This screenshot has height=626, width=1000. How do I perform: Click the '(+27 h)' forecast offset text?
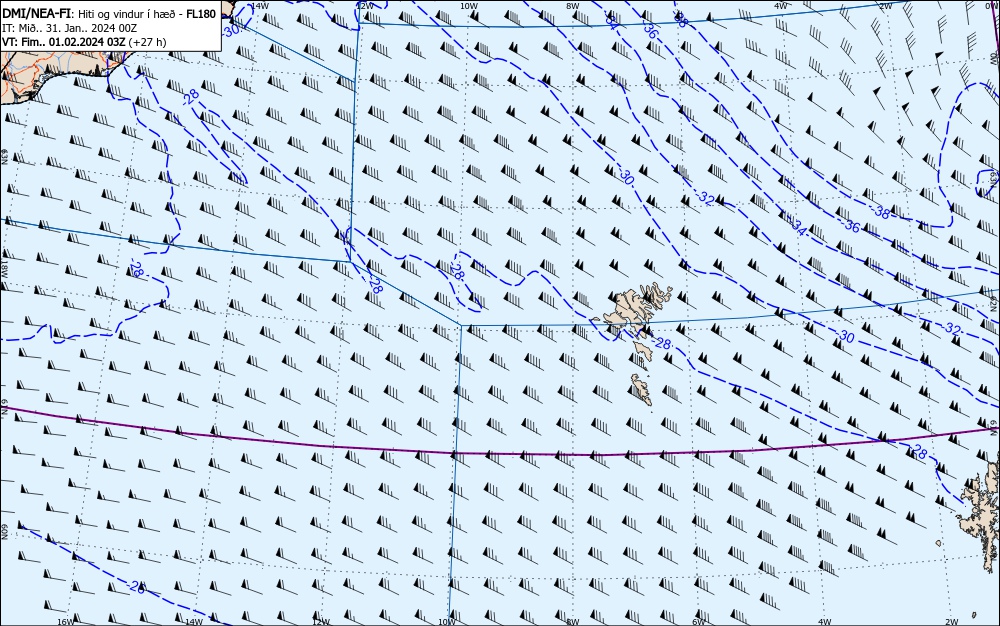coord(147,42)
